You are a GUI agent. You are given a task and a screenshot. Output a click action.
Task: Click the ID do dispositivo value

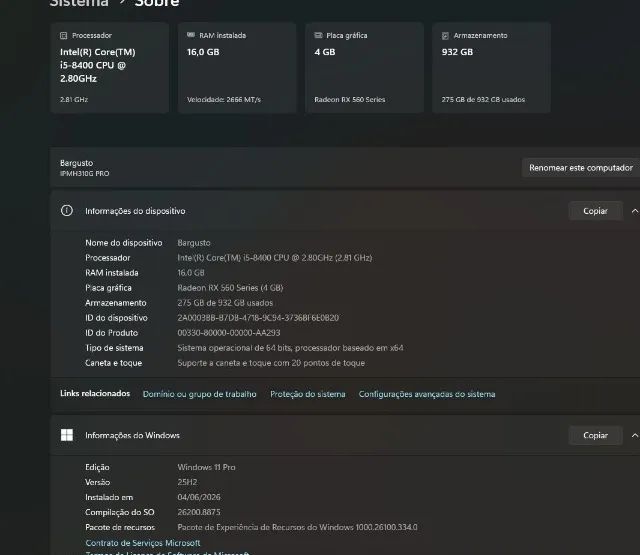pos(258,318)
